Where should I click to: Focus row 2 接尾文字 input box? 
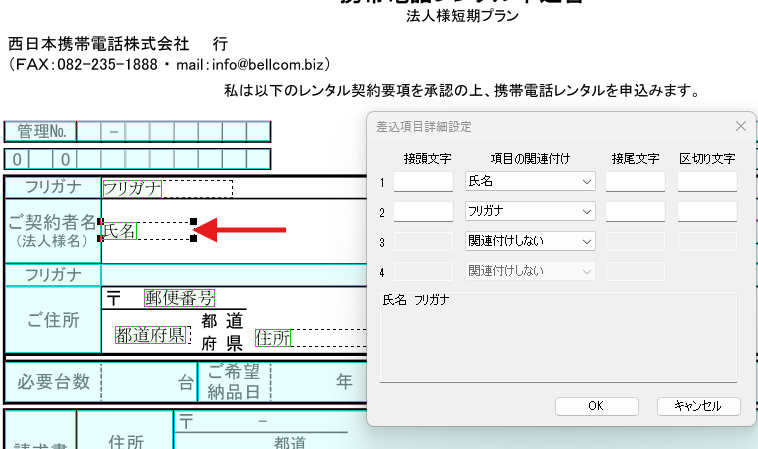[x=635, y=212]
